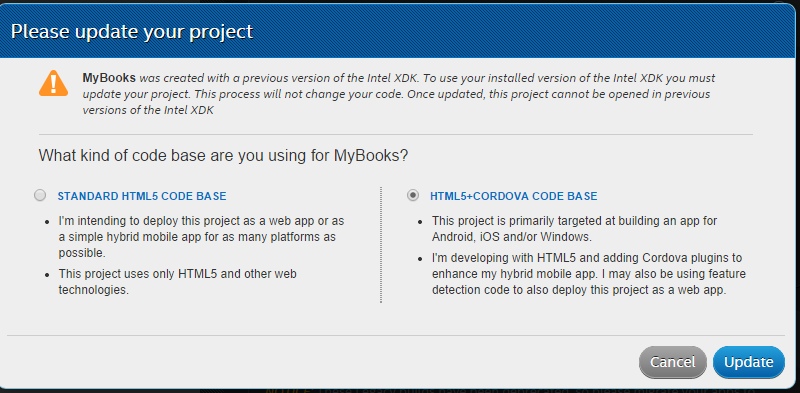The height and width of the screenshot is (393, 800).
Task: Confirm with the blue Update button
Action: (x=748, y=362)
